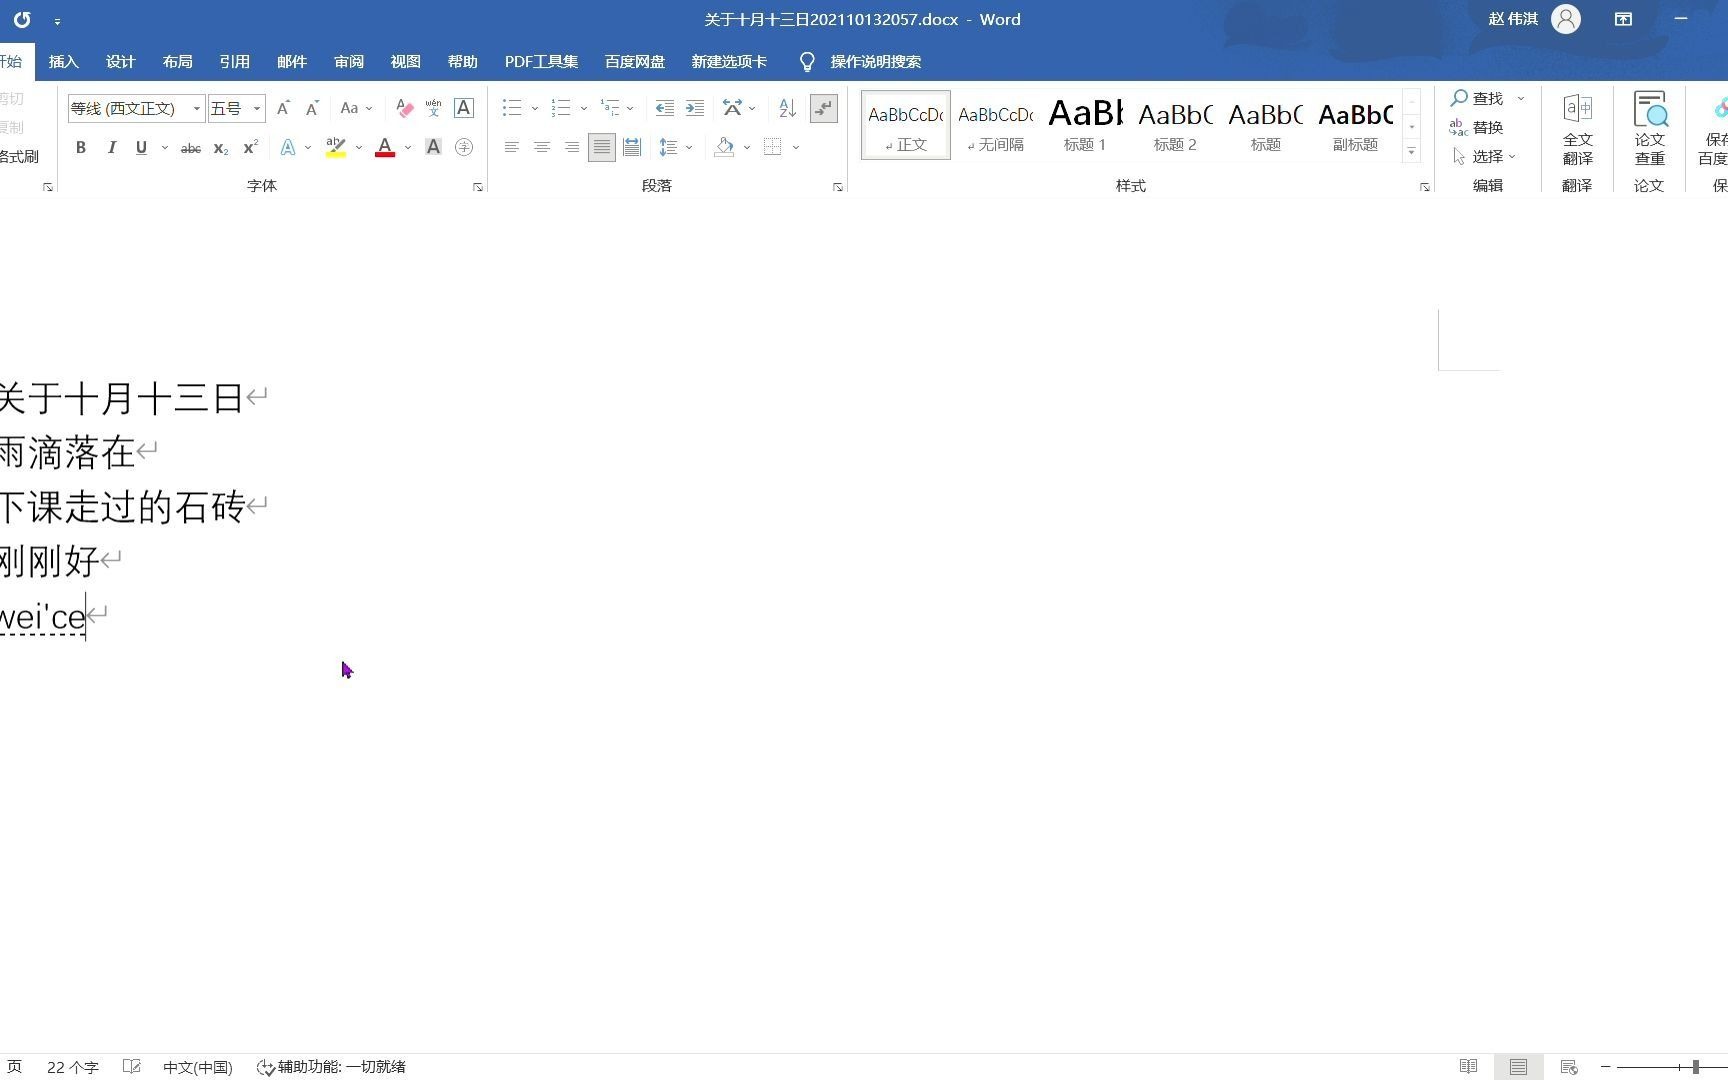Click text effects icon

(x=288, y=147)
